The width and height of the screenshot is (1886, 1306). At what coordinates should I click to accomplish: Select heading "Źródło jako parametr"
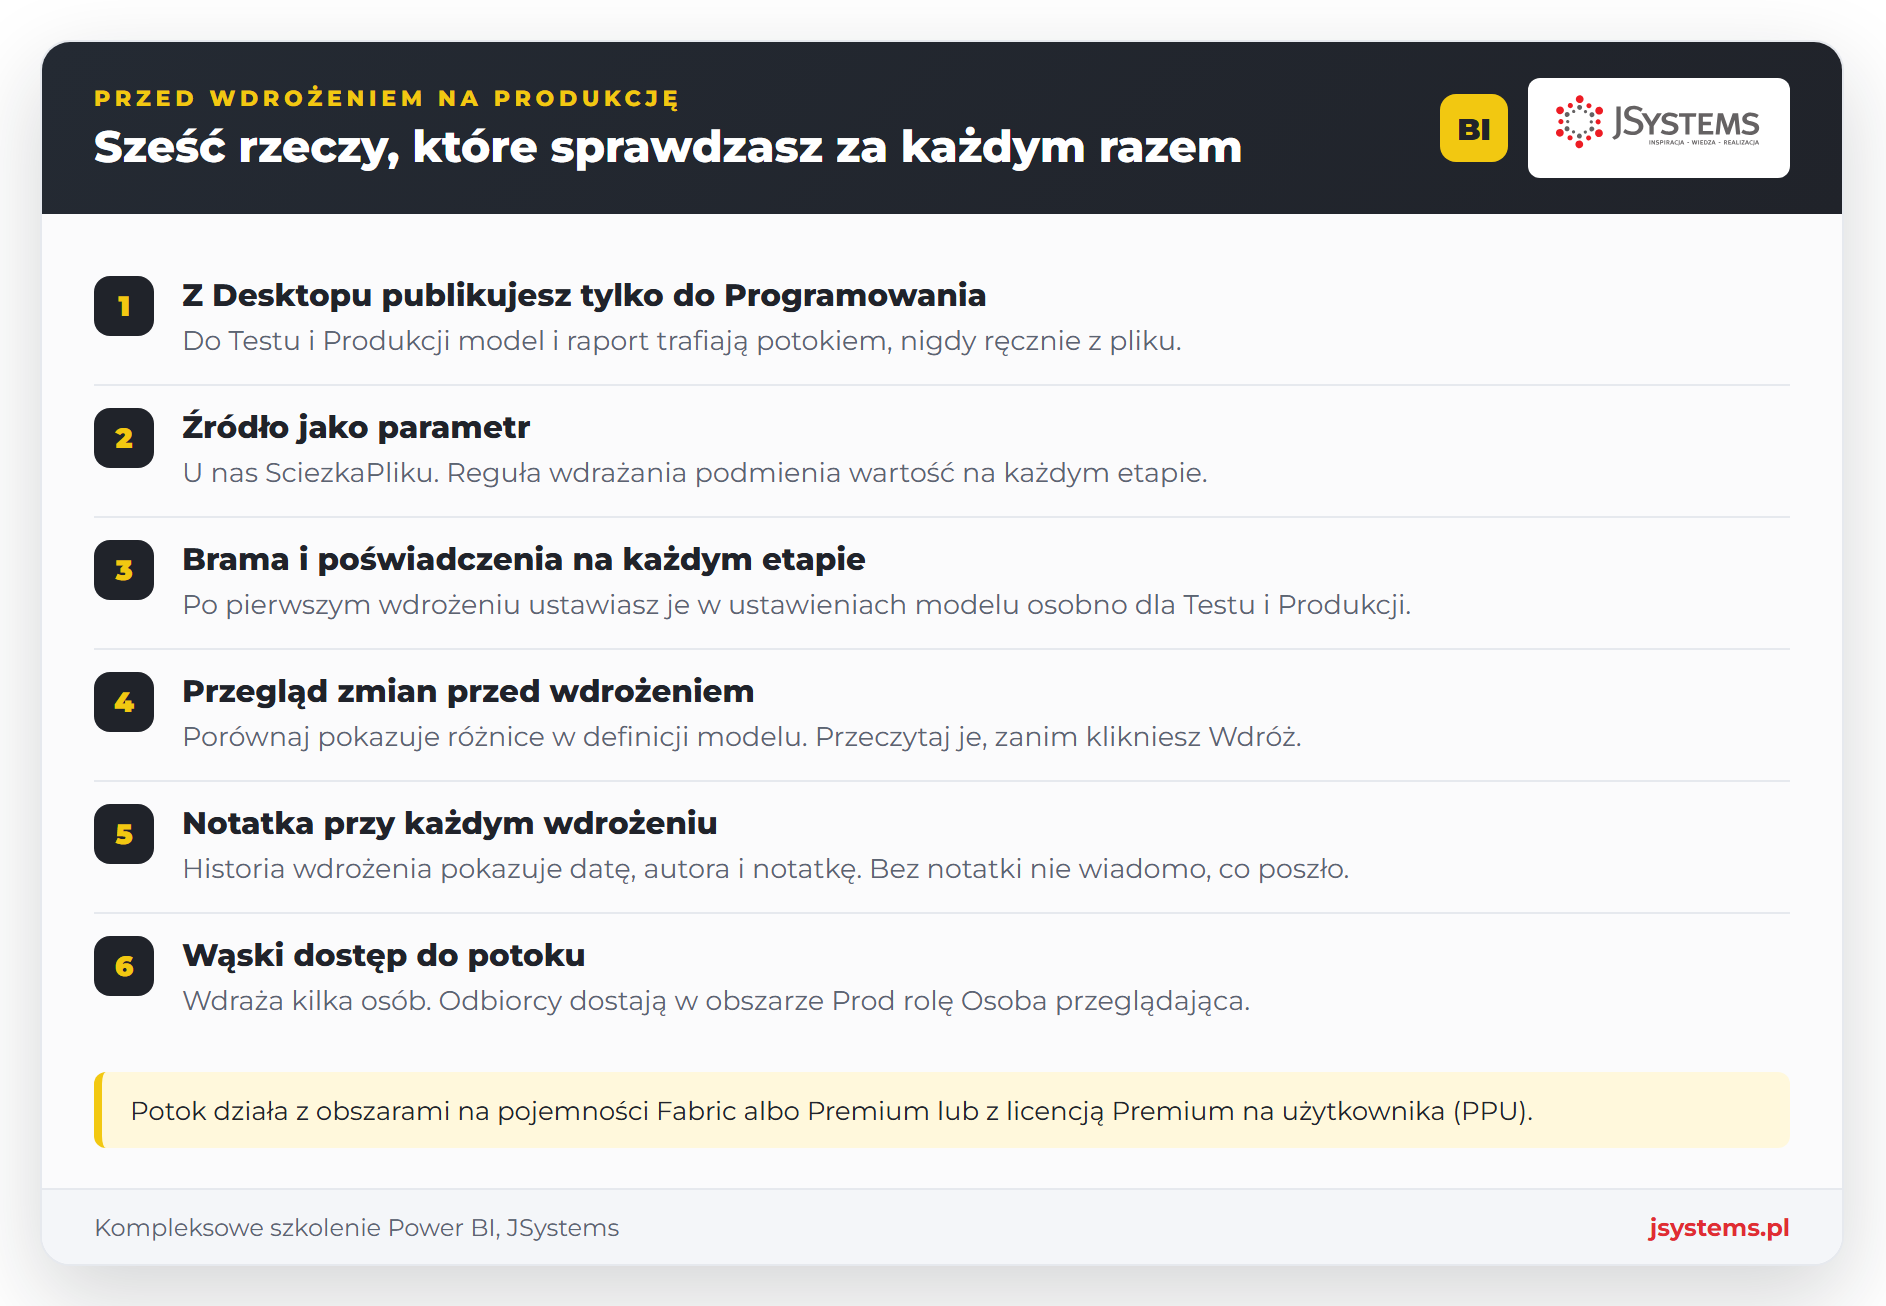coord(356,427)
